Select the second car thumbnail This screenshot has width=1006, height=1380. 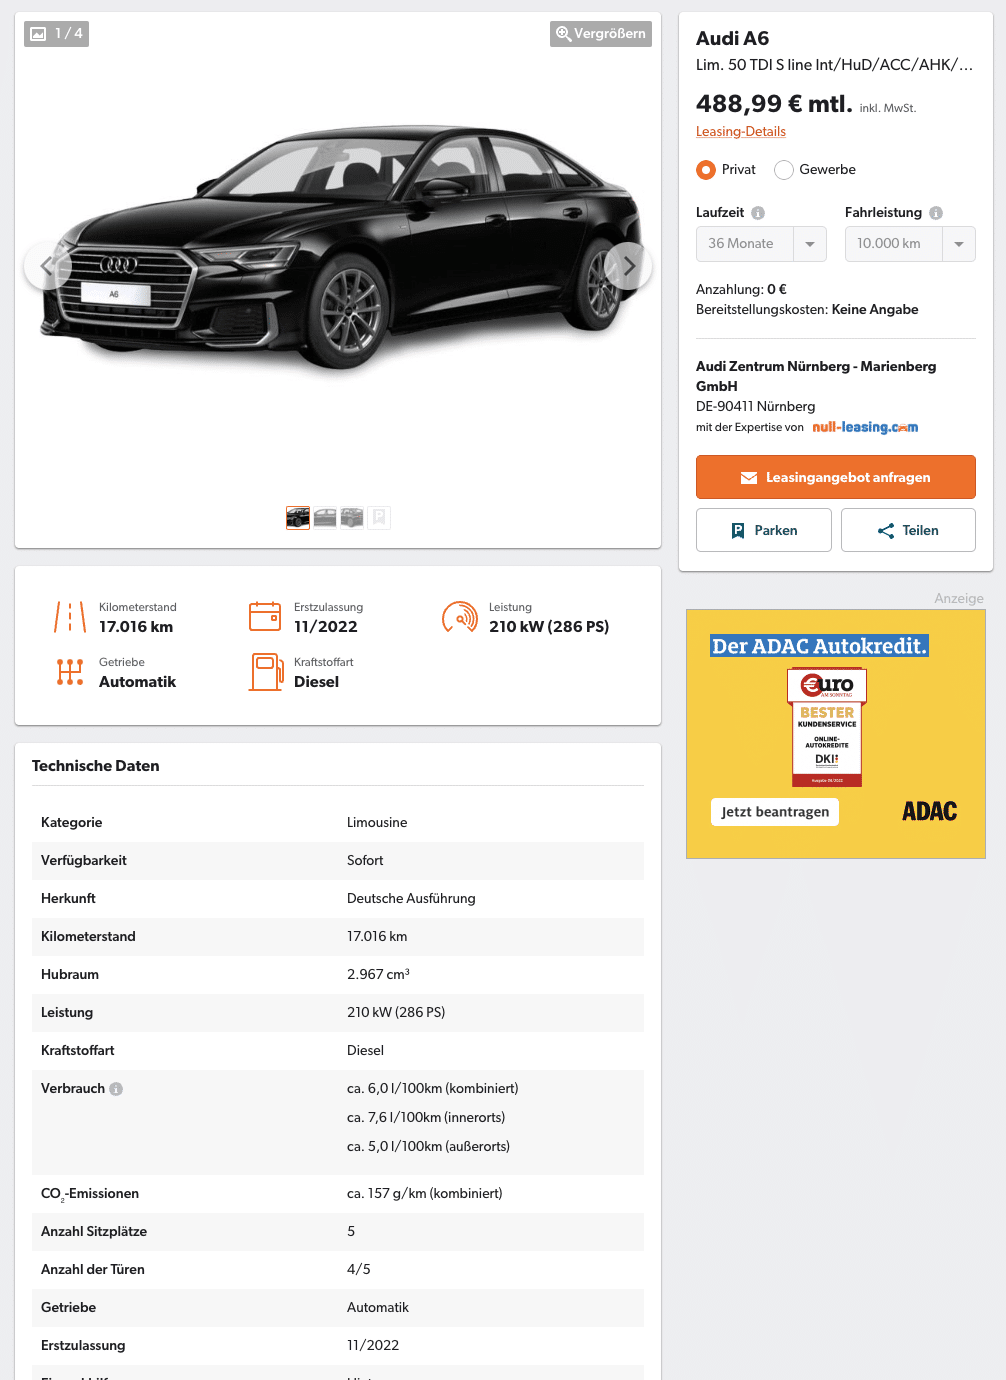coord(325,518)
